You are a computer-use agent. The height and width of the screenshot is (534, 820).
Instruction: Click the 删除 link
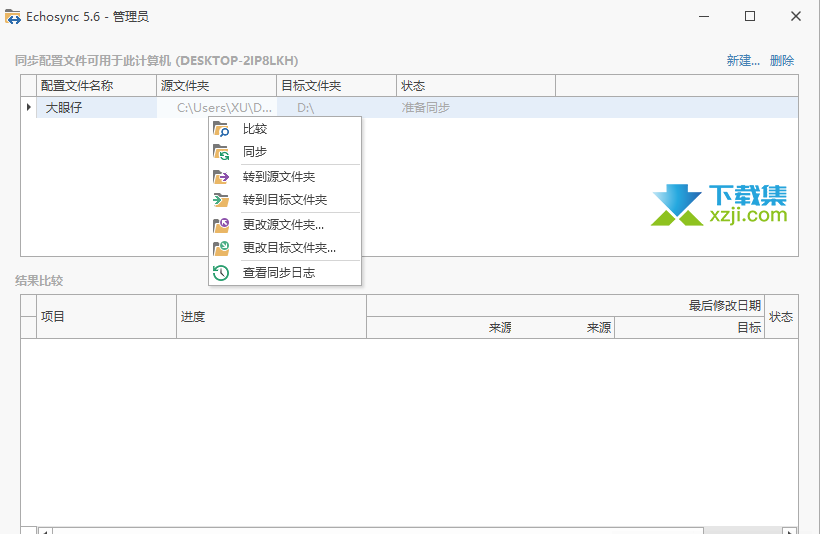click(x=782, y=61)
